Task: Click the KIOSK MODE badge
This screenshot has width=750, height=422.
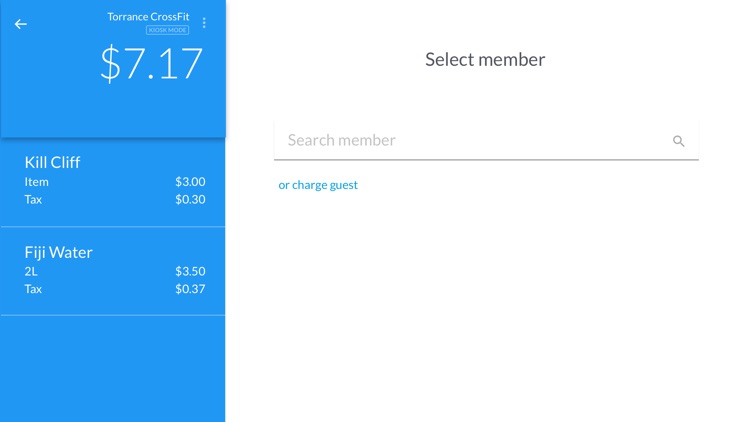Action: pyautogui.click(x=167, y=30)
